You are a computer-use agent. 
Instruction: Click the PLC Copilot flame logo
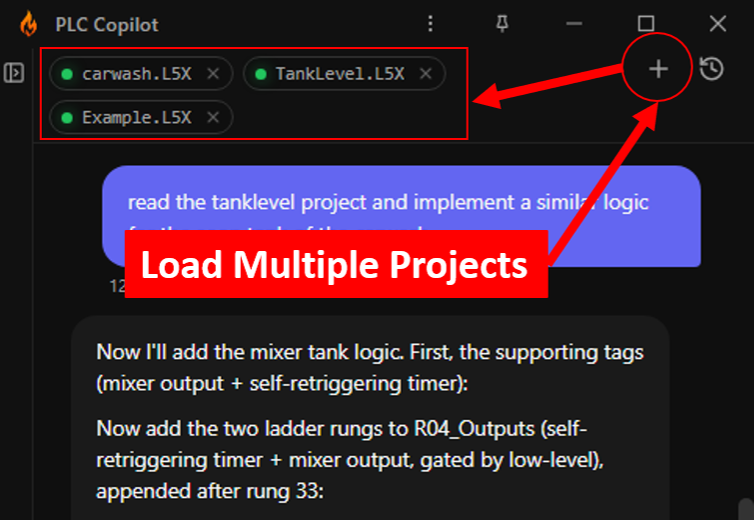[29, 24]
